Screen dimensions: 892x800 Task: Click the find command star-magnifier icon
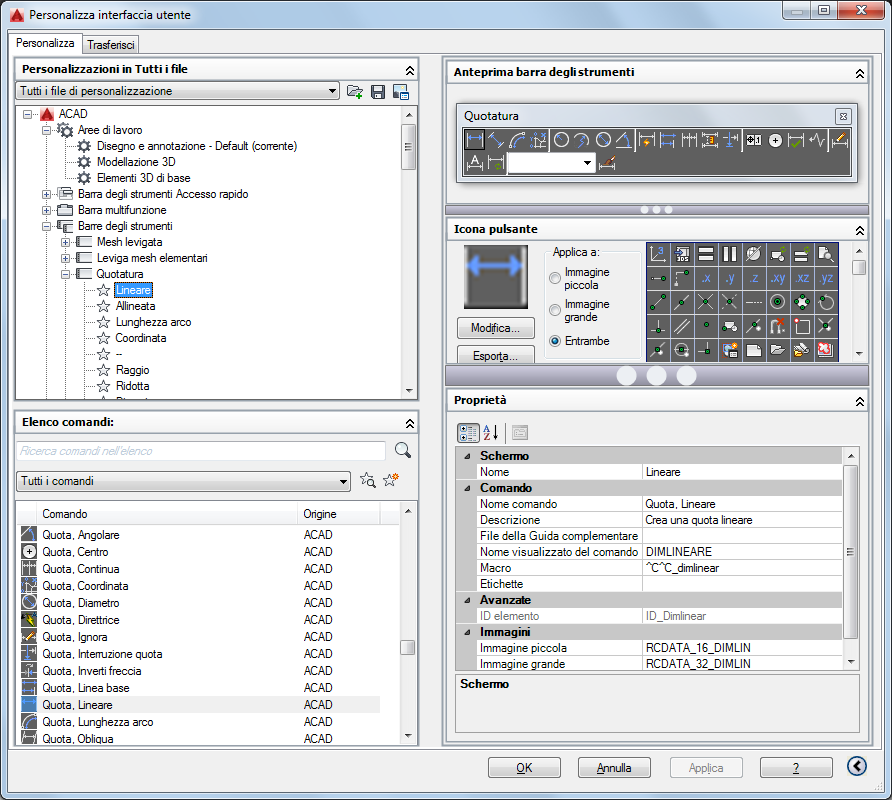point(367,480)
